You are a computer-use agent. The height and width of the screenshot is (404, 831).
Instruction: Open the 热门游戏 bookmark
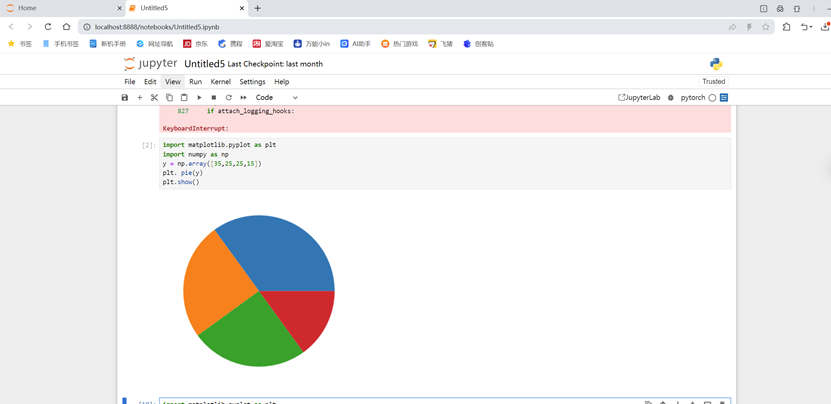pyautogui.click(x=400, y=44)
